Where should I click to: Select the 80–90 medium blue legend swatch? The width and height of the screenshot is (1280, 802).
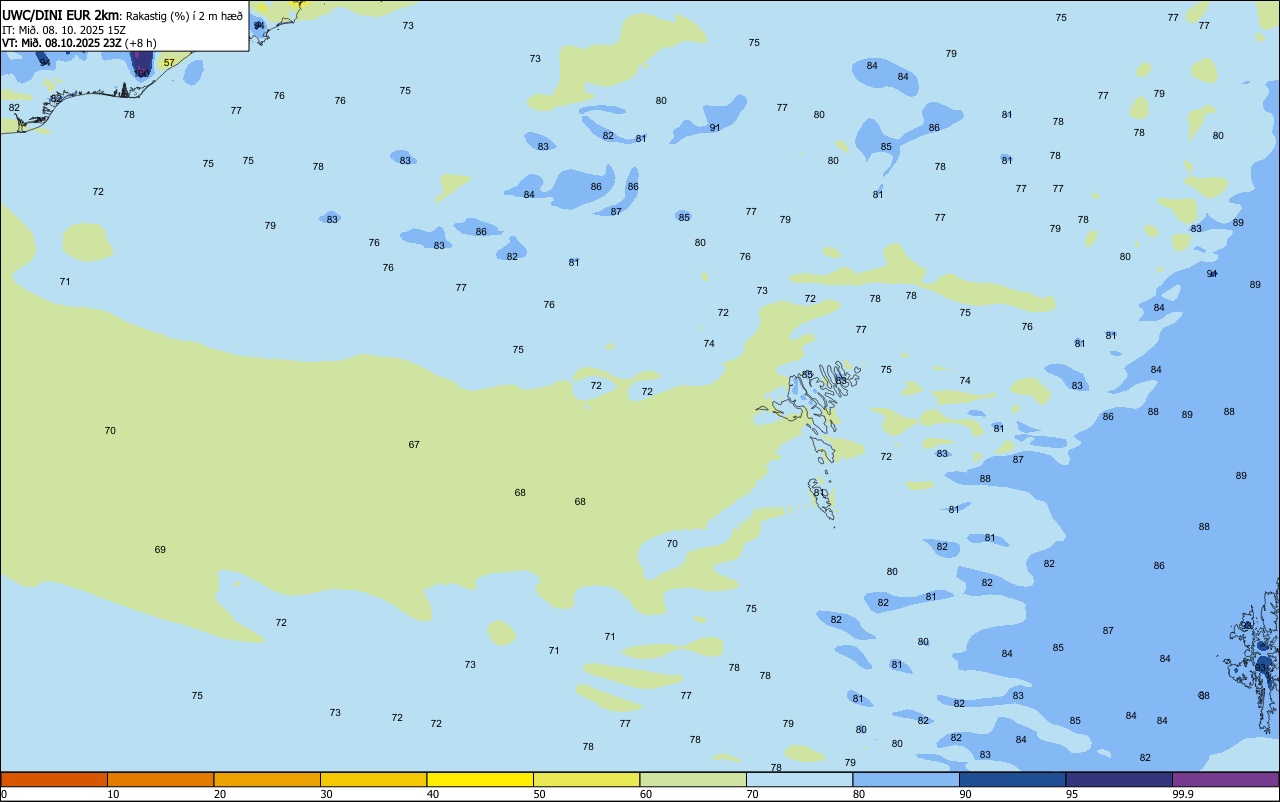click(906, 779)
